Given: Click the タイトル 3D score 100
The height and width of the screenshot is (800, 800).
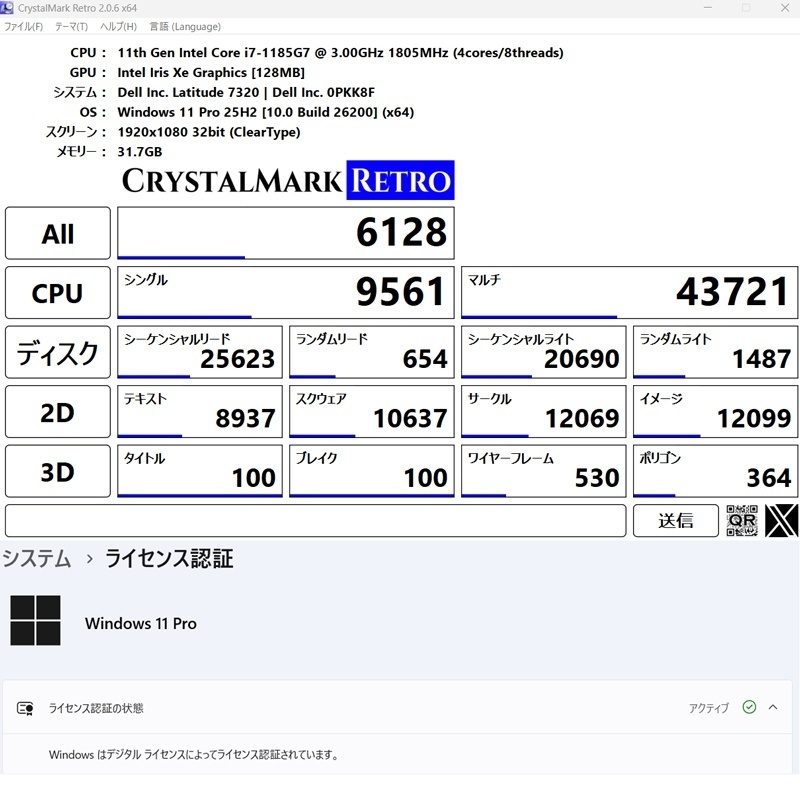Looking at the screenshot, I should click(x=199, y=471).
